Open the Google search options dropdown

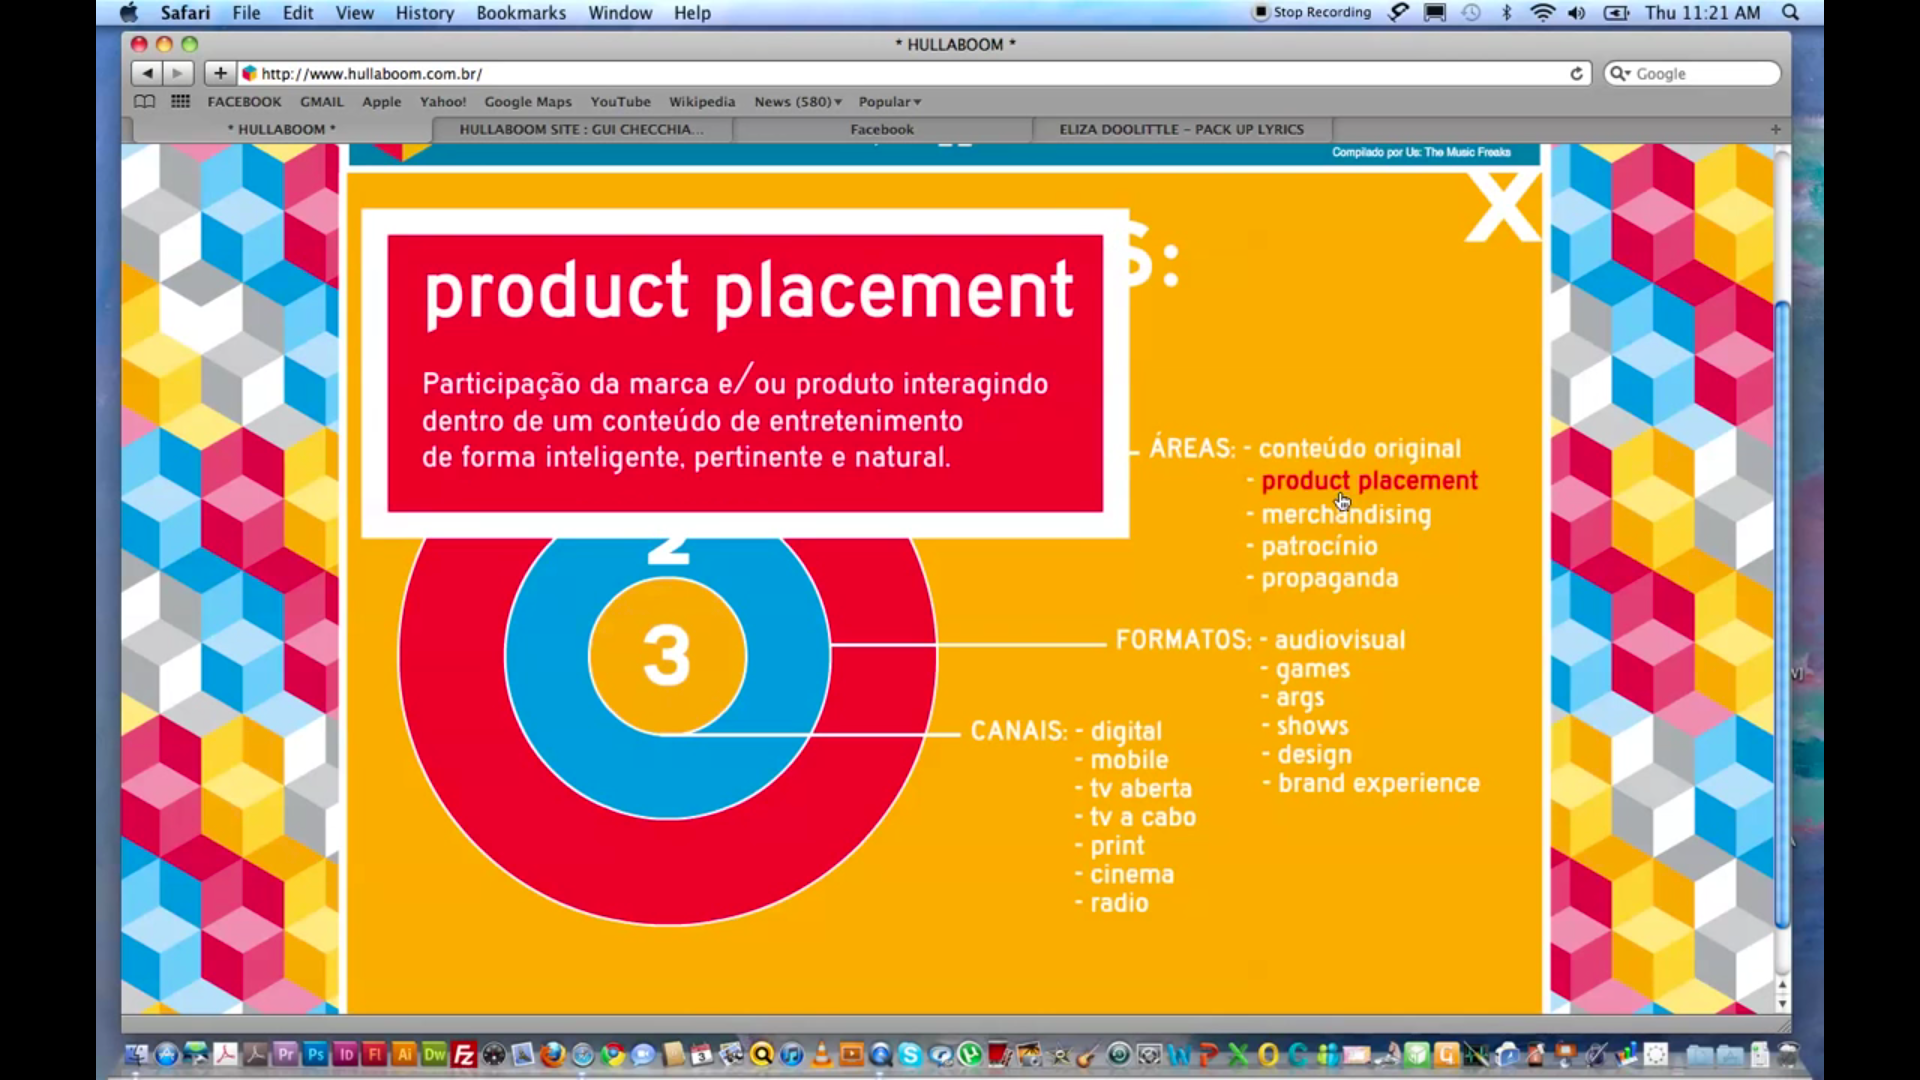(1619, 73)
